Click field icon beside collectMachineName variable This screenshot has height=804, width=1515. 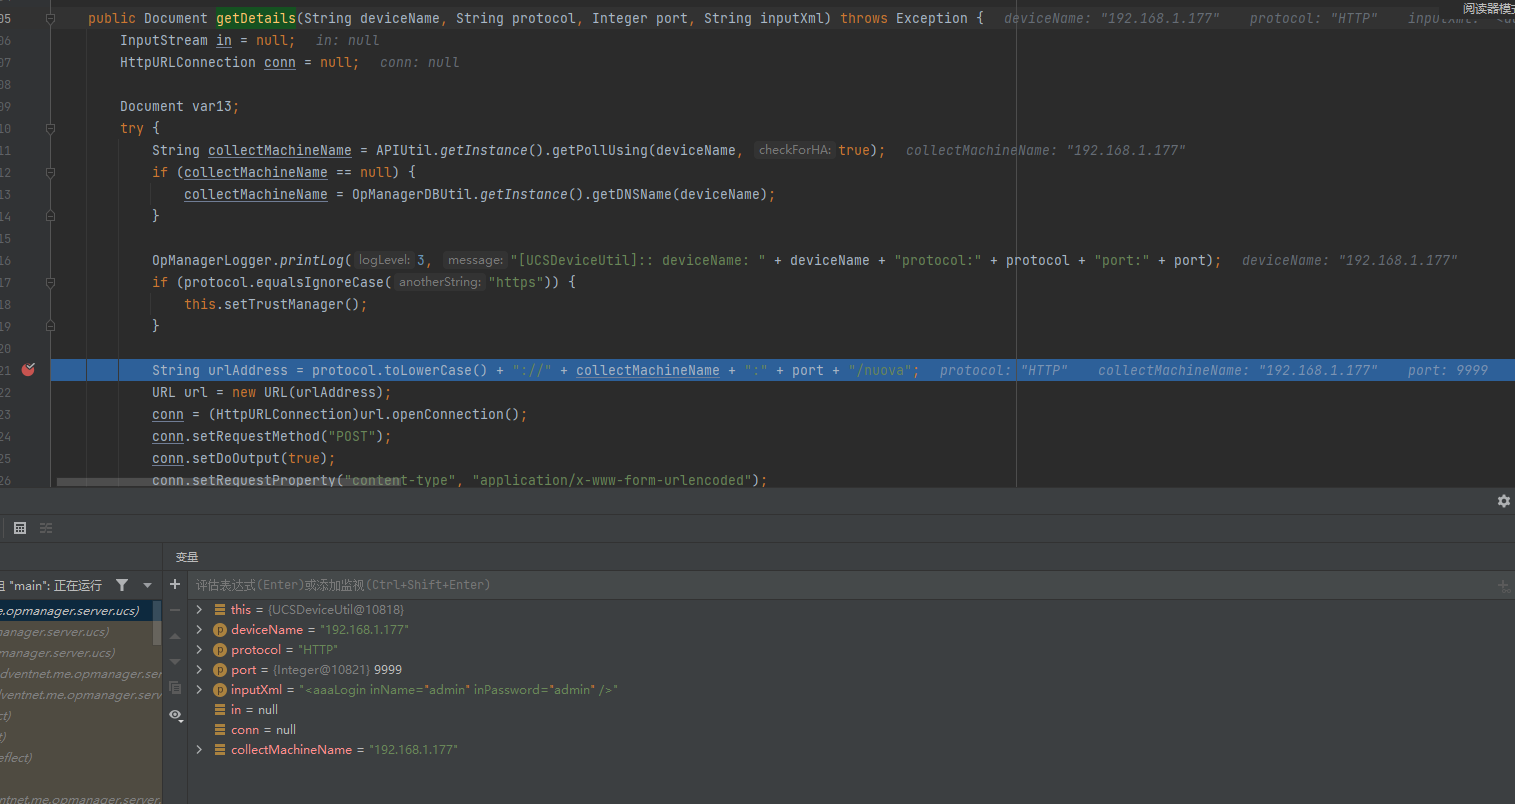click(x=220, y=750)
